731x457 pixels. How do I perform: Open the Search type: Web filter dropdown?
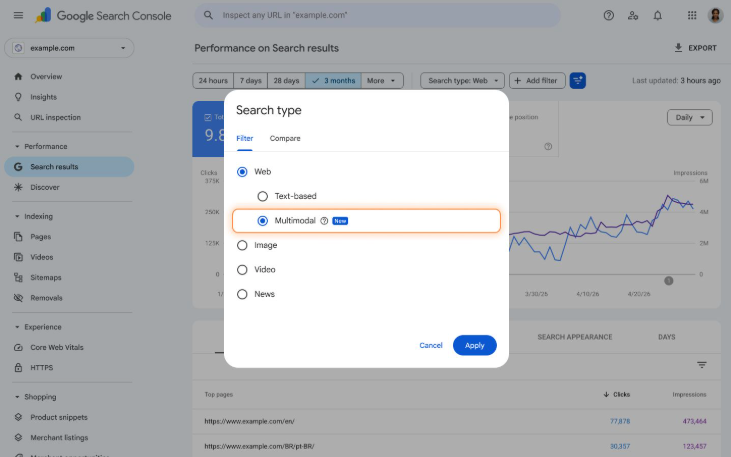[462, 81]
